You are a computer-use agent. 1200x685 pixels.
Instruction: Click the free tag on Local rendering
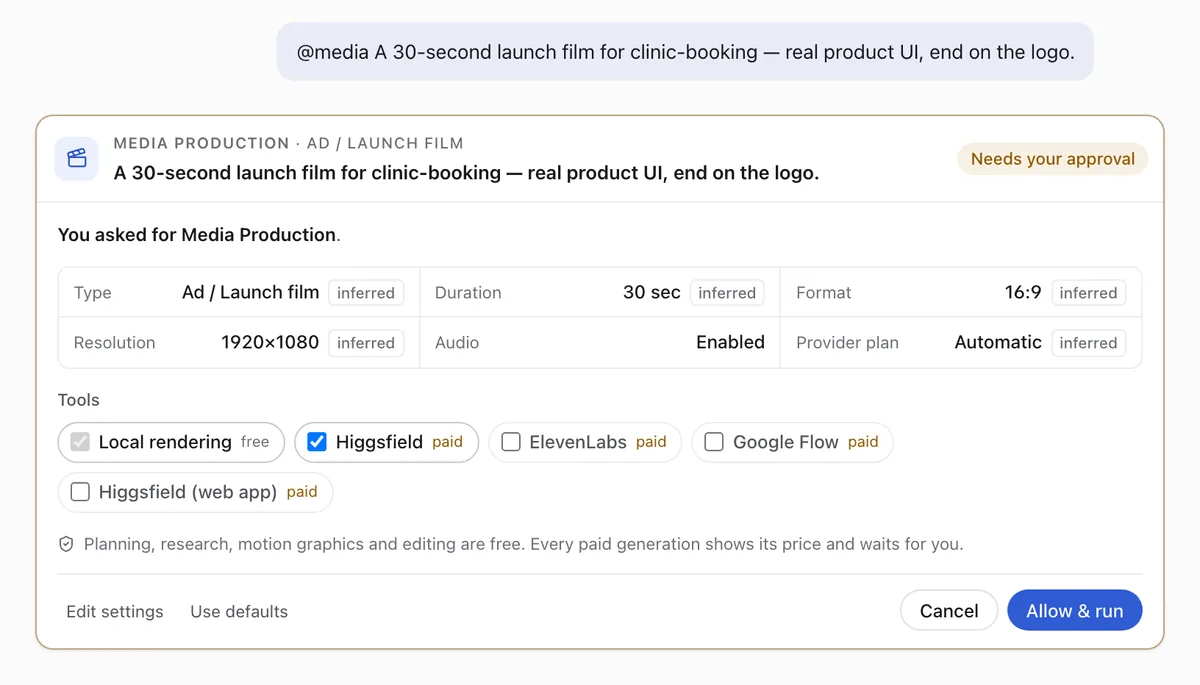255,442
